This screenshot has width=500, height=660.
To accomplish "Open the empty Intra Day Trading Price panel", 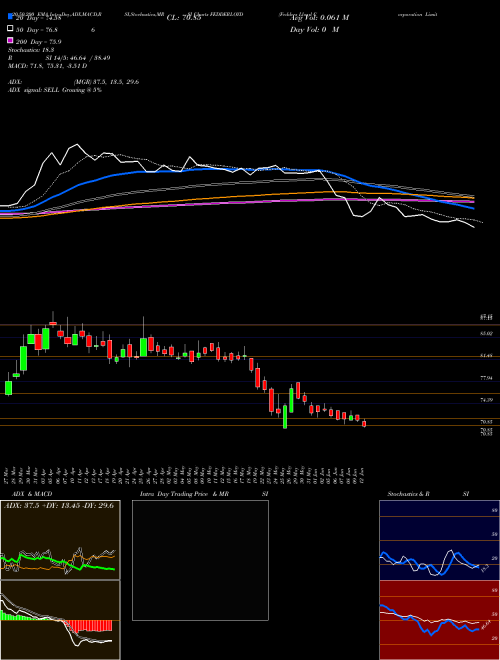I will pyautogui.click(x=200, y=560).
